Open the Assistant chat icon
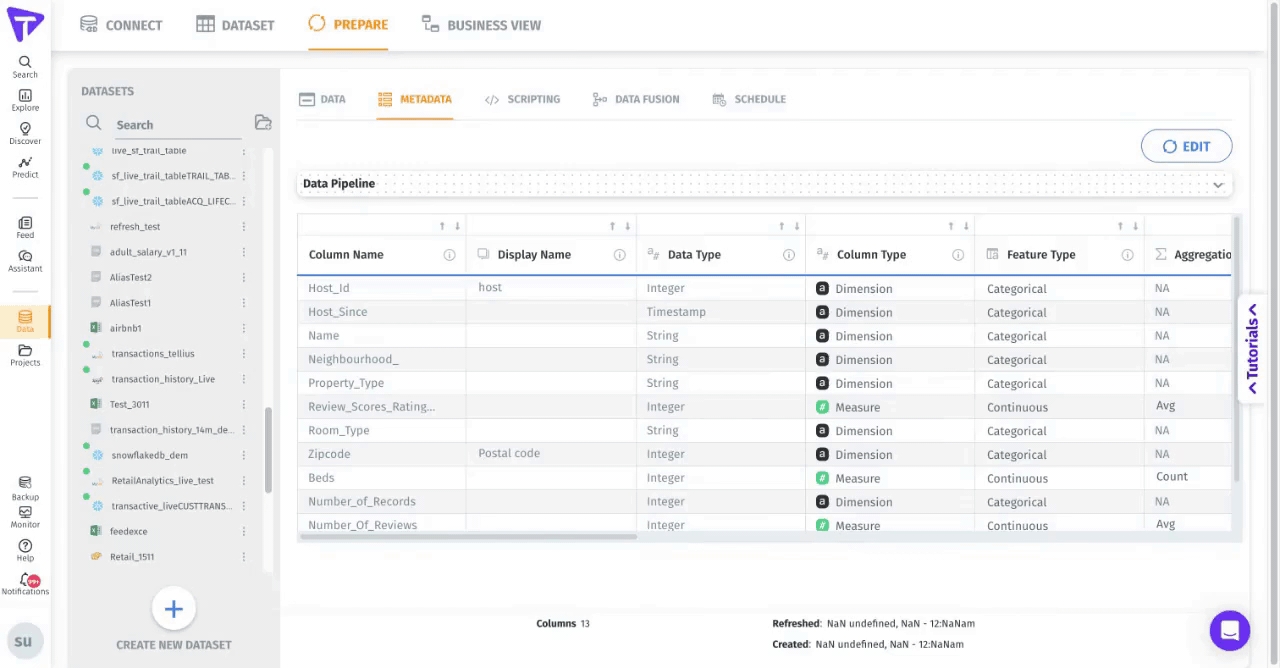 (x=25, y=260)
